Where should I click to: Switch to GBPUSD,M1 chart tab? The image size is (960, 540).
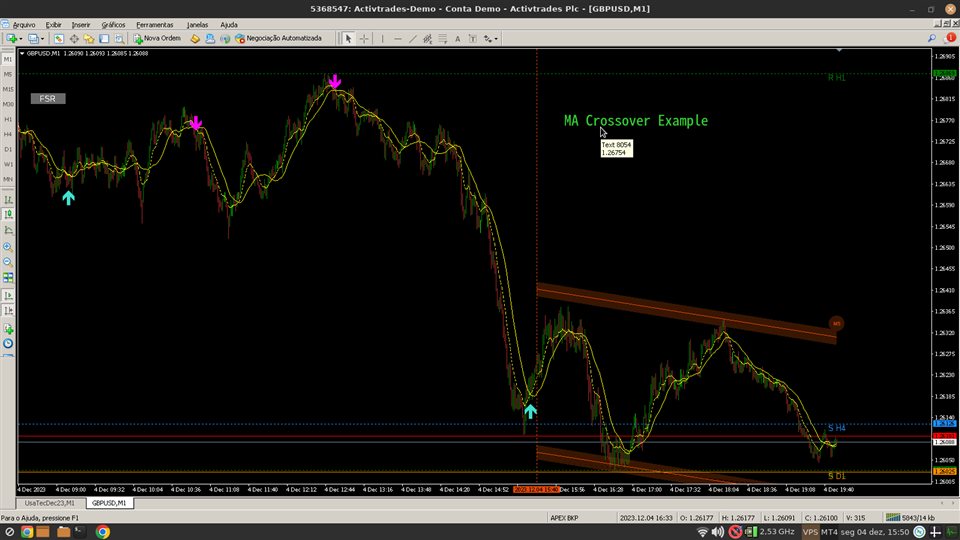click(x=109, y=503)
